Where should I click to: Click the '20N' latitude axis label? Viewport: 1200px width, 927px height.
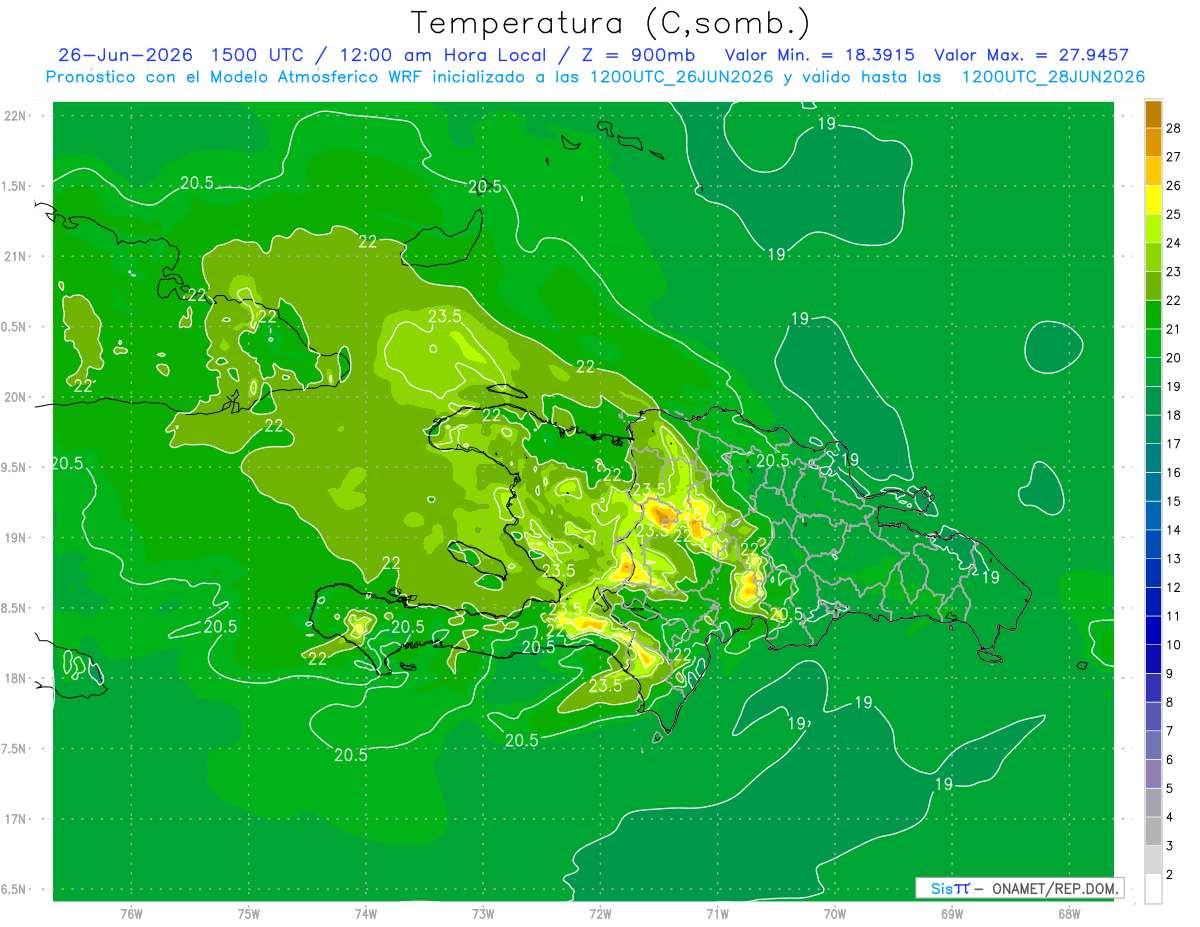coord(16,398)
